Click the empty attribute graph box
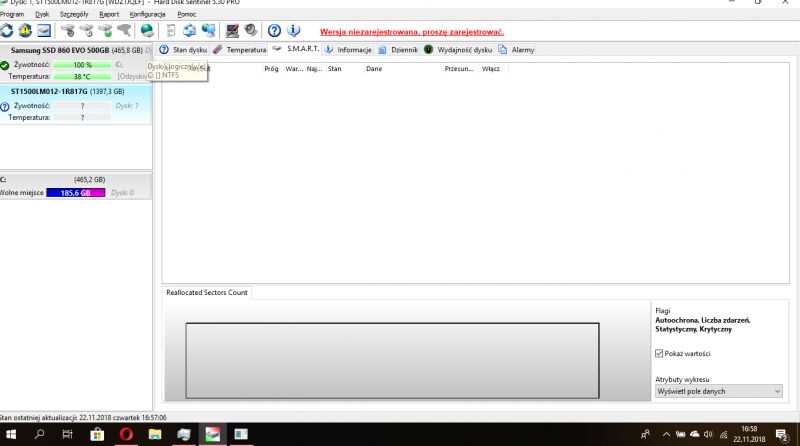 tap(392, 360)
